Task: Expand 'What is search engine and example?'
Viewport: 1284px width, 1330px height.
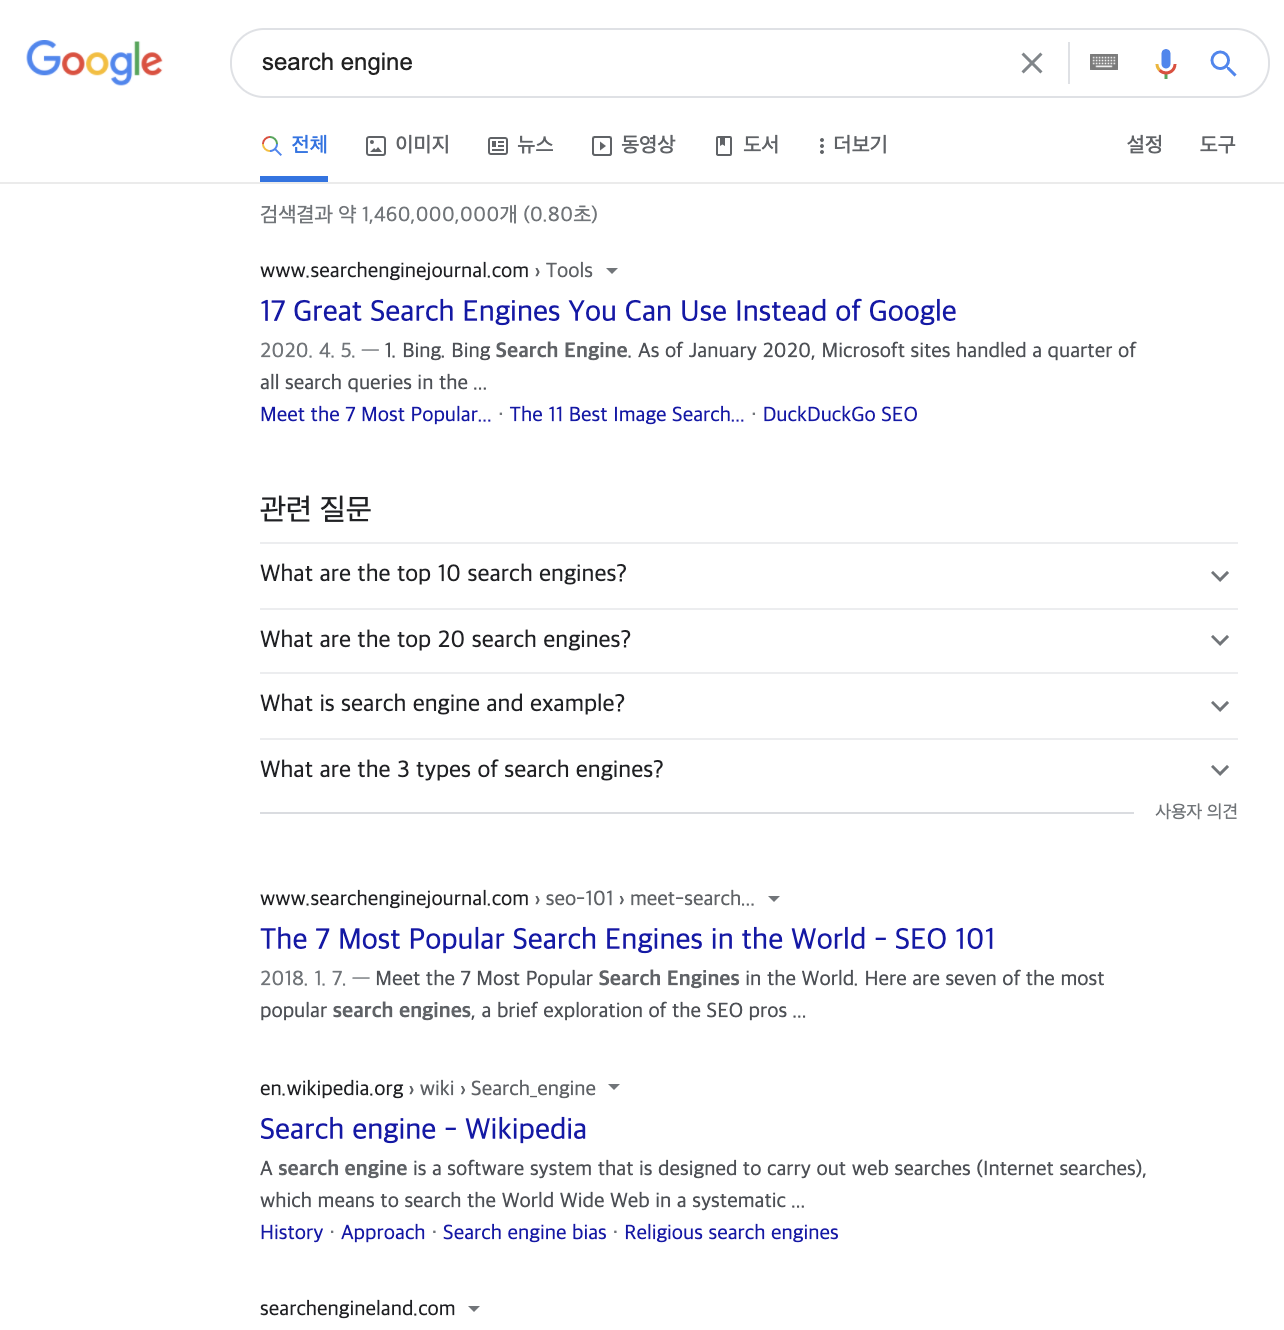Action: tap(749, 705)
